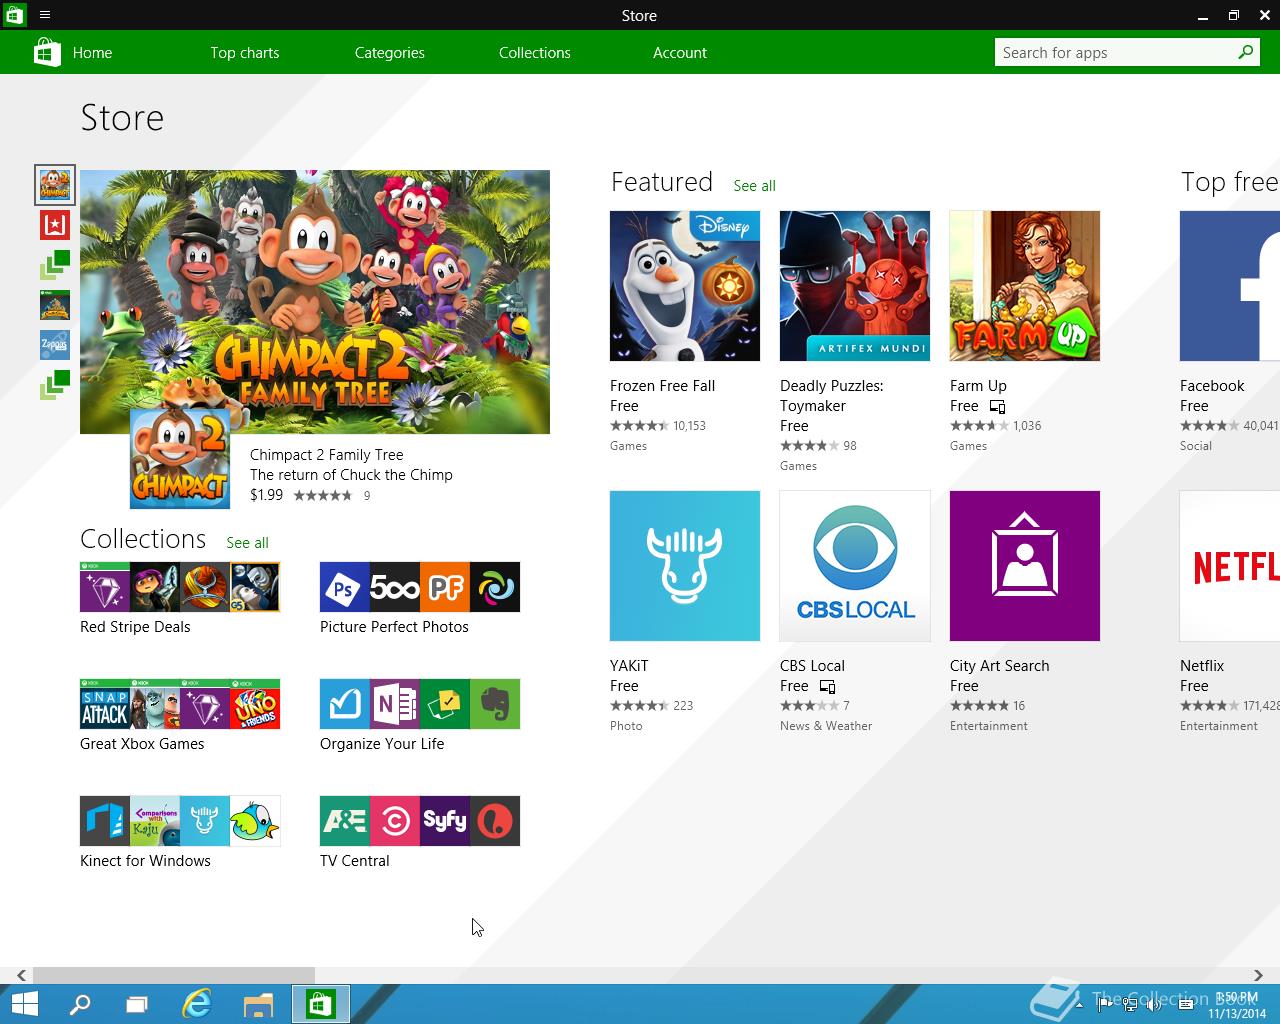Screen dimensions: 1280x1024
Task: Open Categories menu
Action: tap(390, 53)
